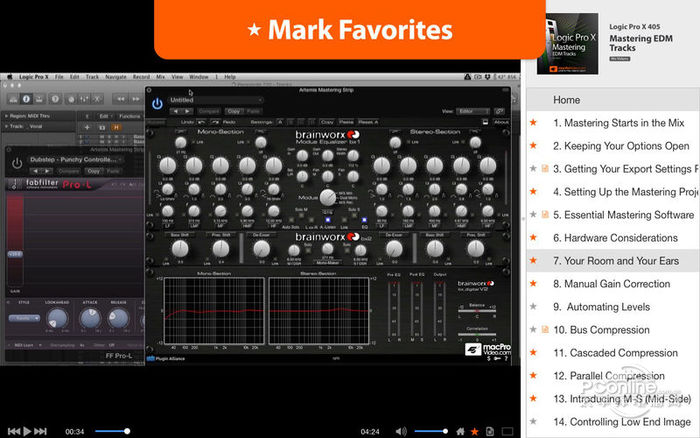This screenshot has height=438, width=700.
Task: Open the Logic Pro X Record menu
Action: click(141, 77)
